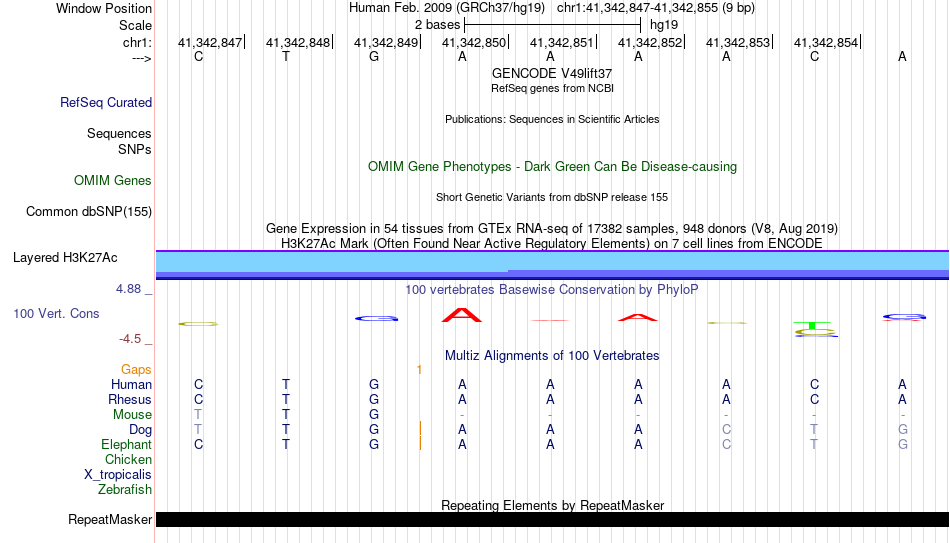Click the Window Position label
Screen dimensions: 950x543
click(104, 8)
